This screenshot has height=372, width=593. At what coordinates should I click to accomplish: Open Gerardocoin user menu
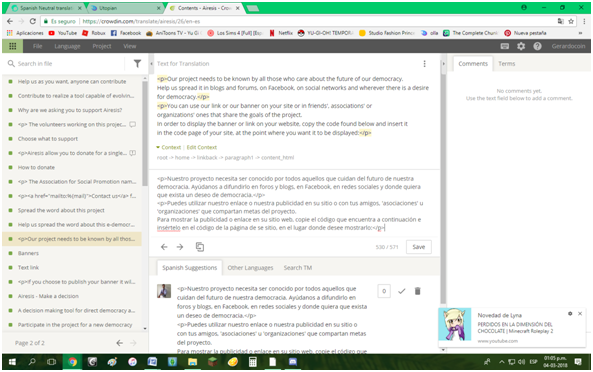pos(568,46)
